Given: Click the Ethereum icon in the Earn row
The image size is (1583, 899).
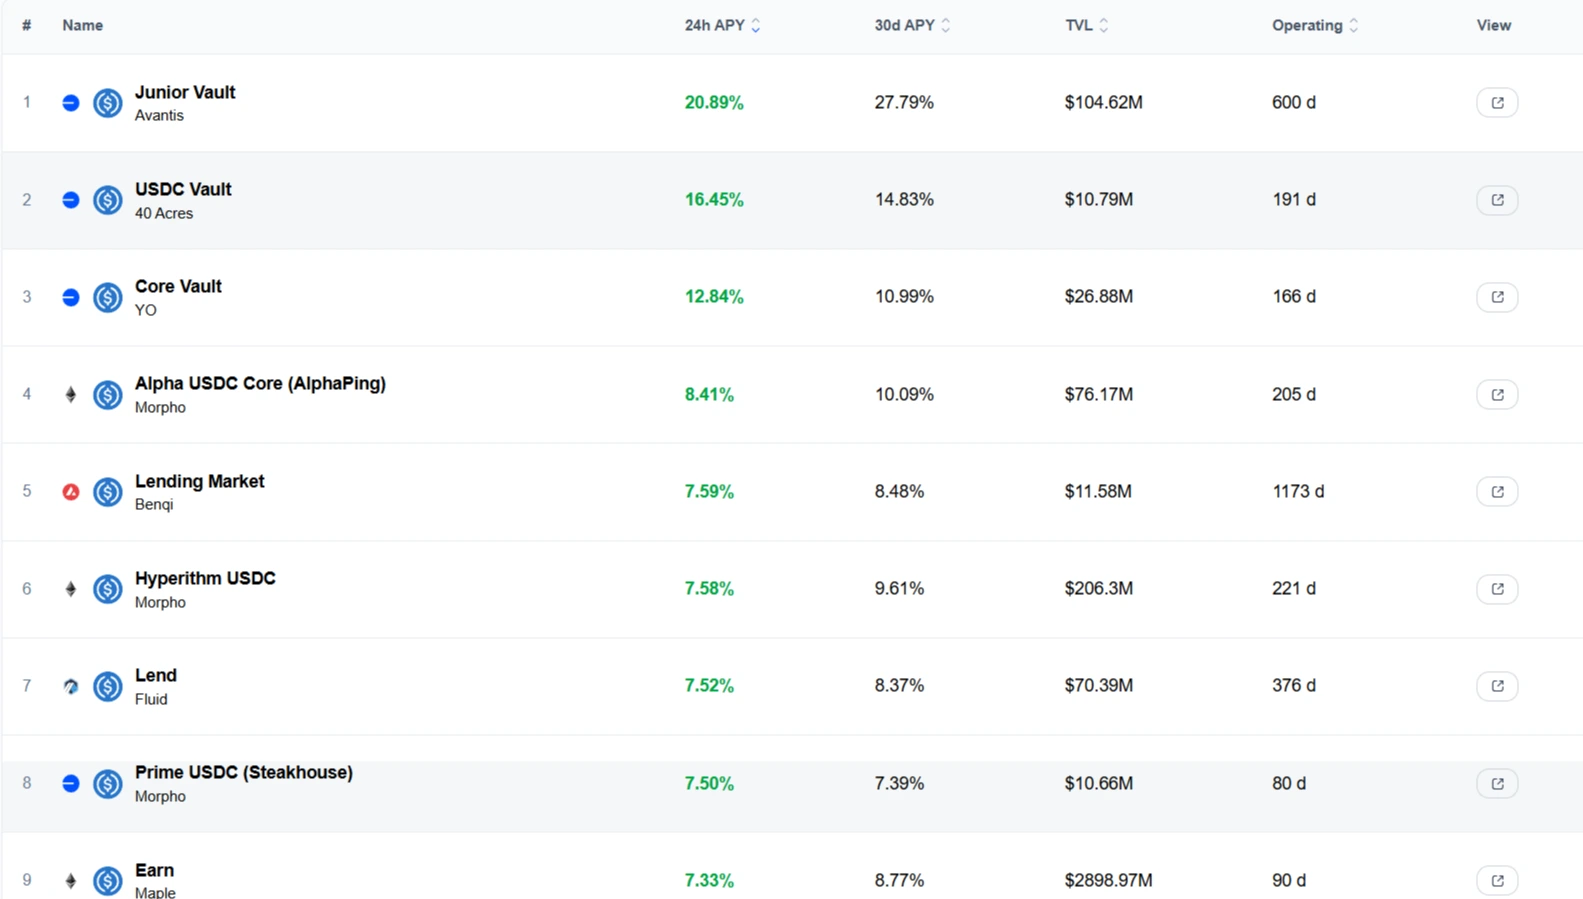Looking at the screenshot, I should (70, 880).
